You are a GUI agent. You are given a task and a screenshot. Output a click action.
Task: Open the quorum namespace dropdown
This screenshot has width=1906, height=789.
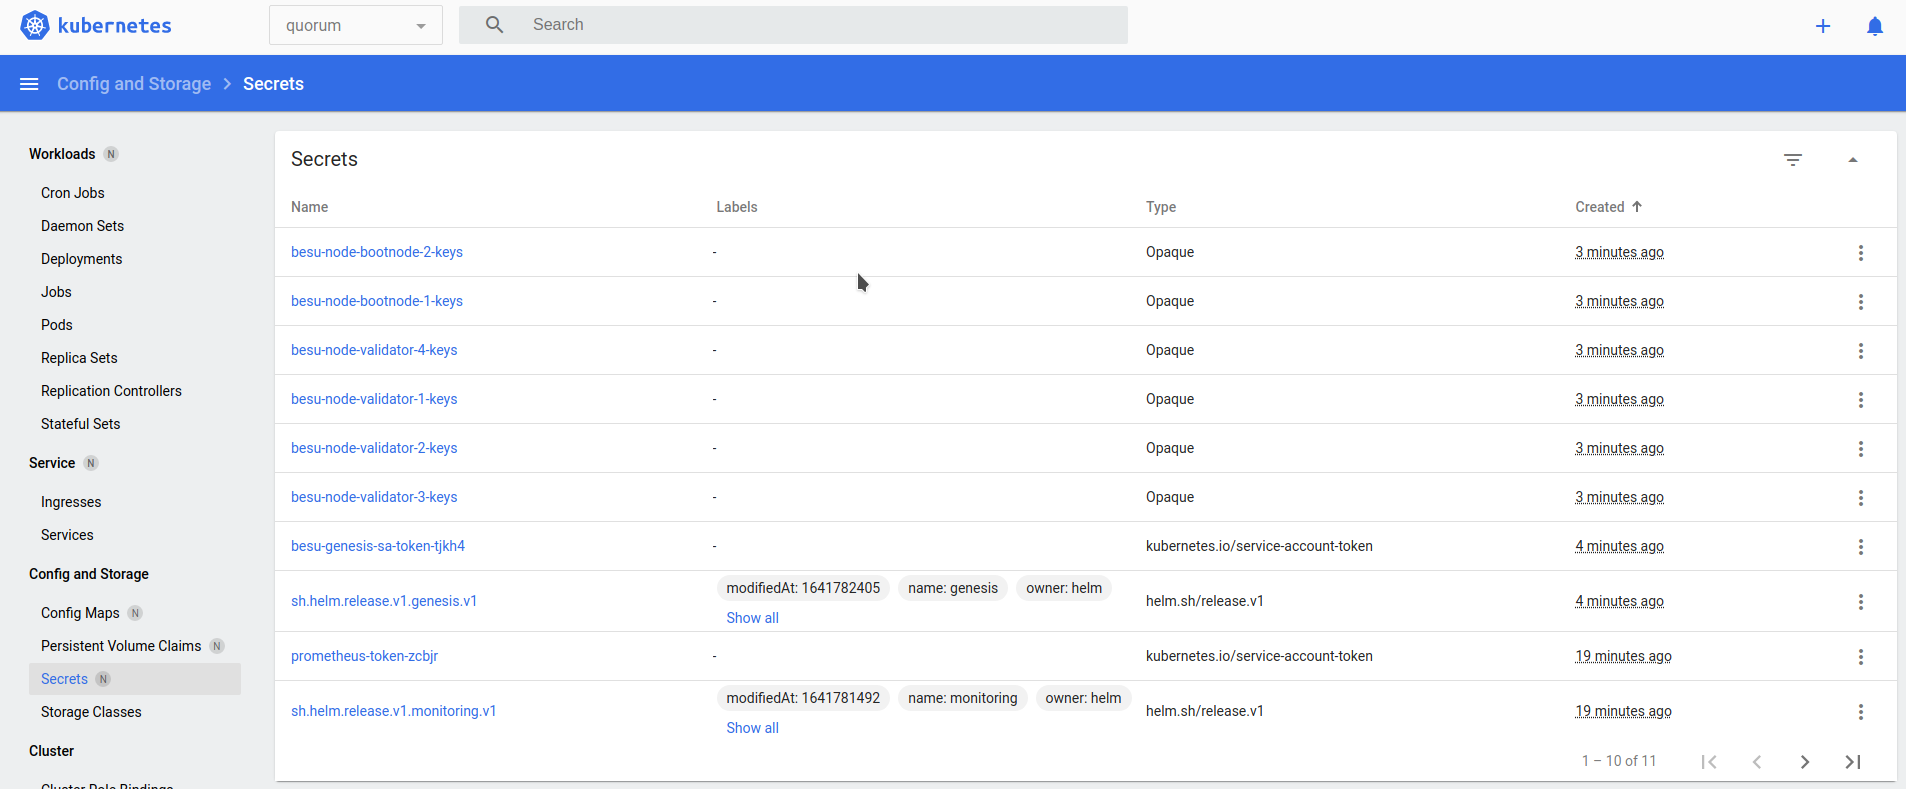coord(355,26)
